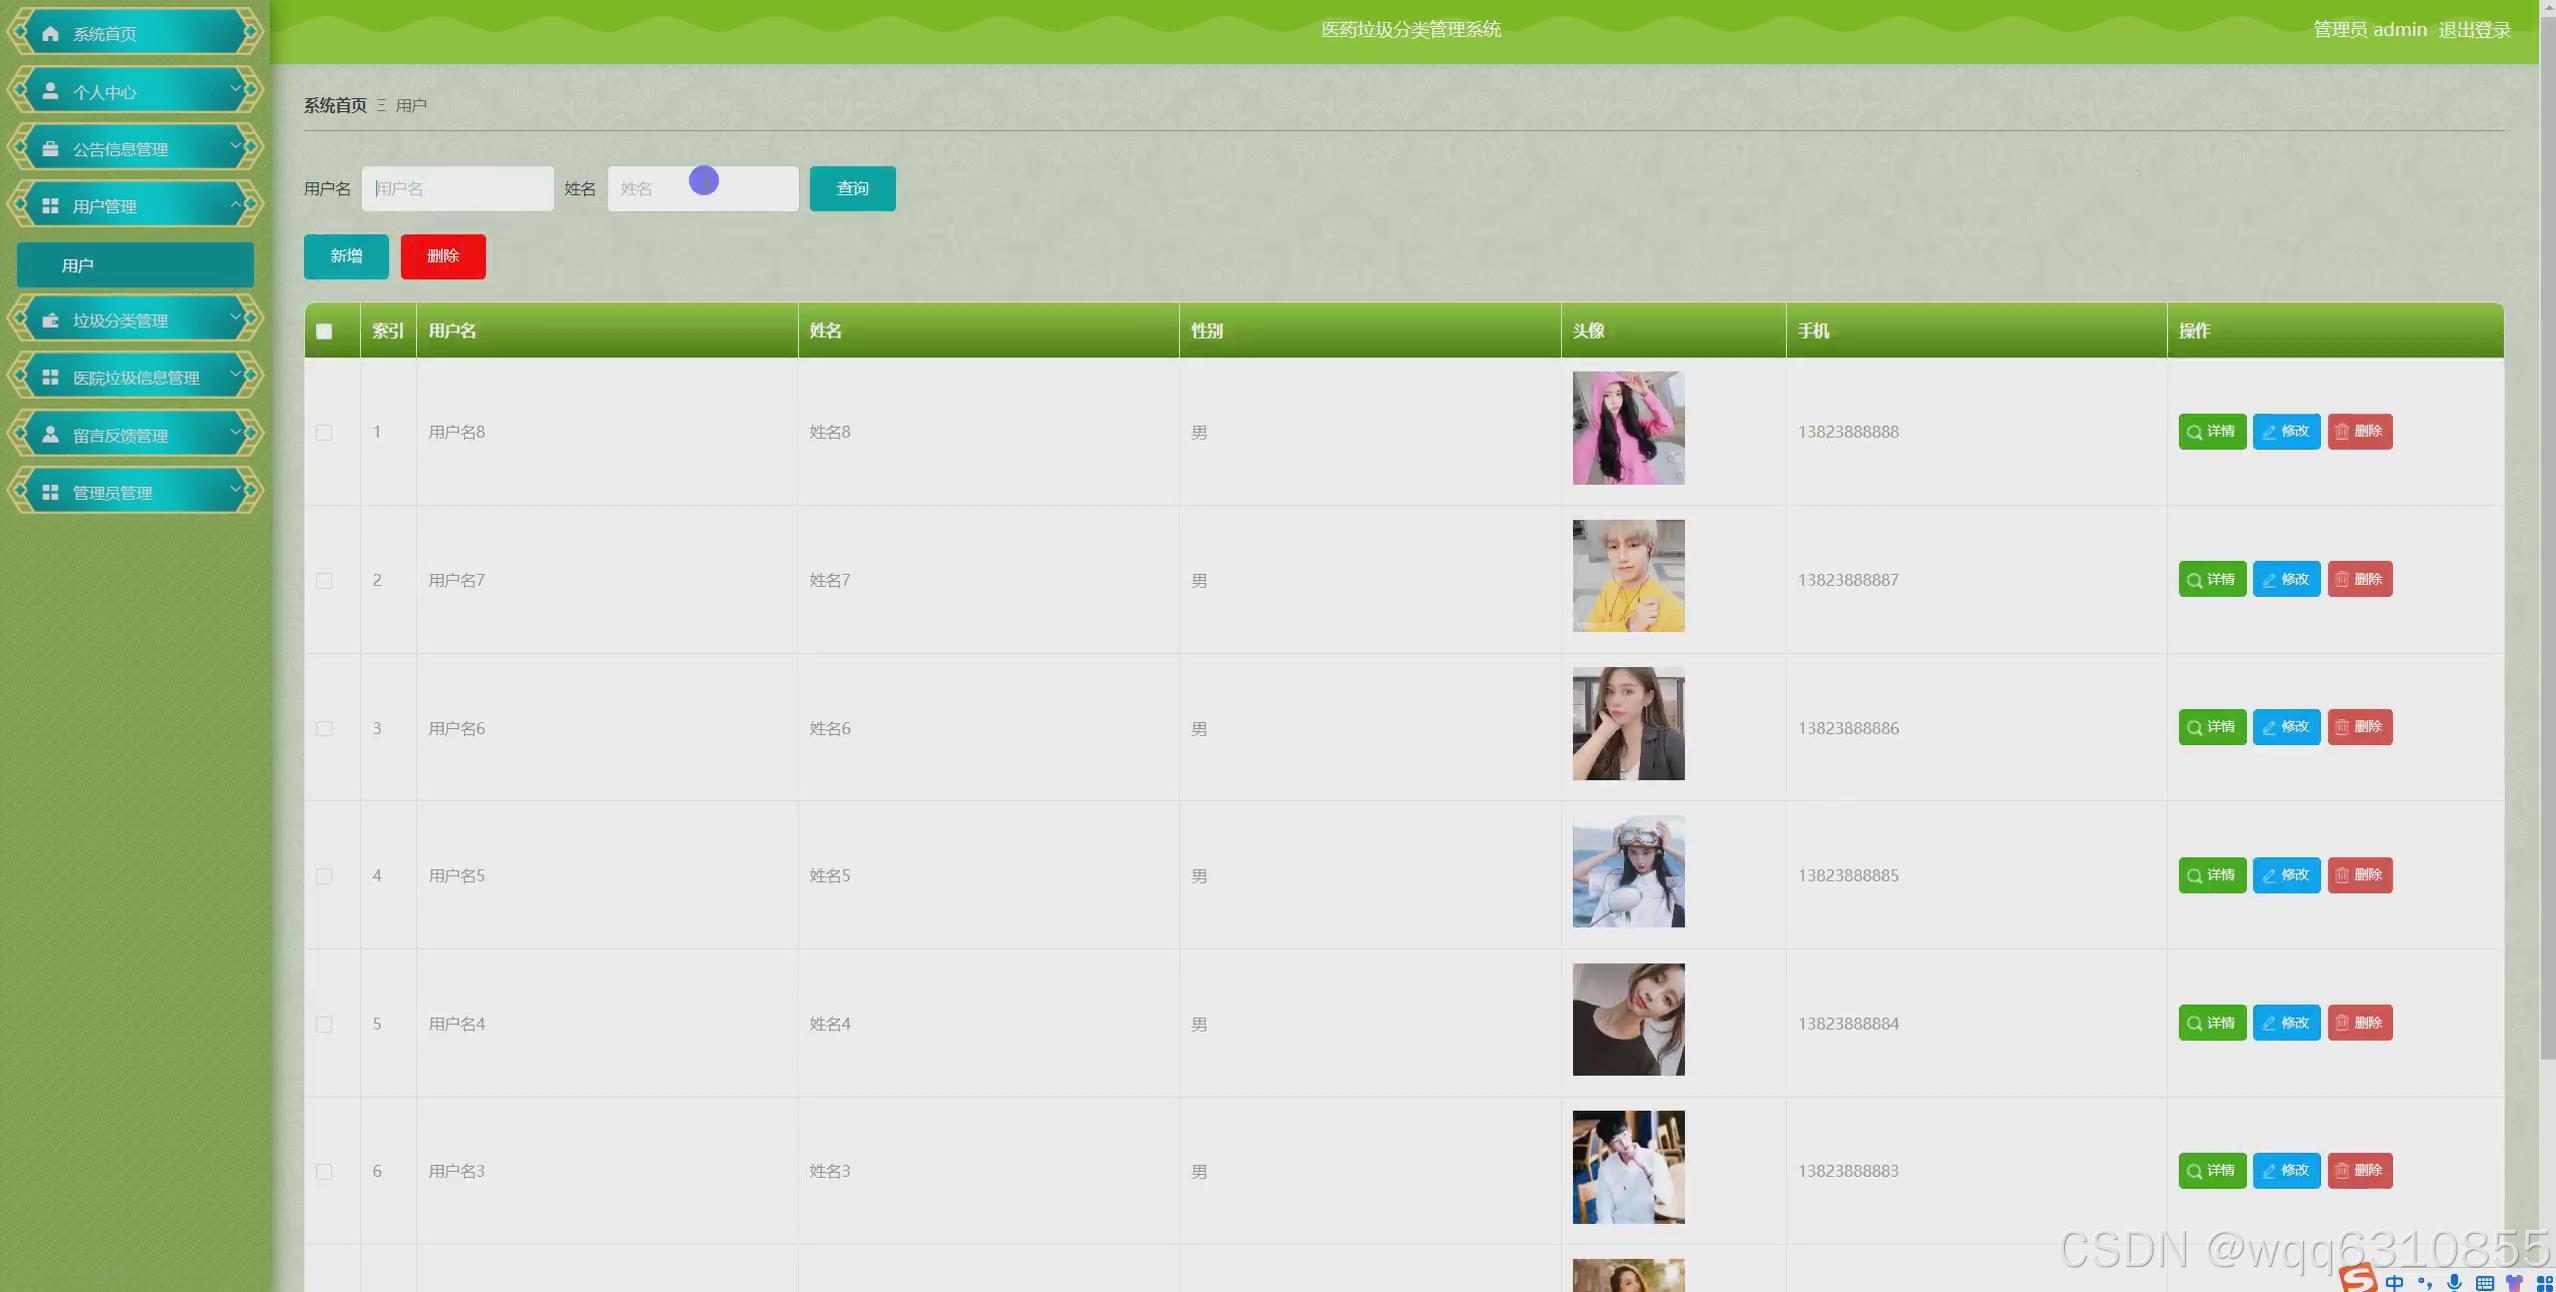Click the Sogou input method logo

click(x=2358, y=1278)
